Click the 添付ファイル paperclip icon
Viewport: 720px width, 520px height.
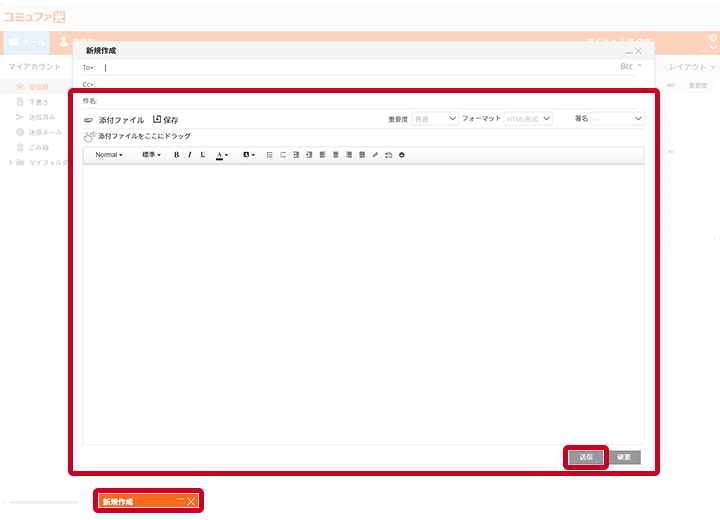pos(89,119)
